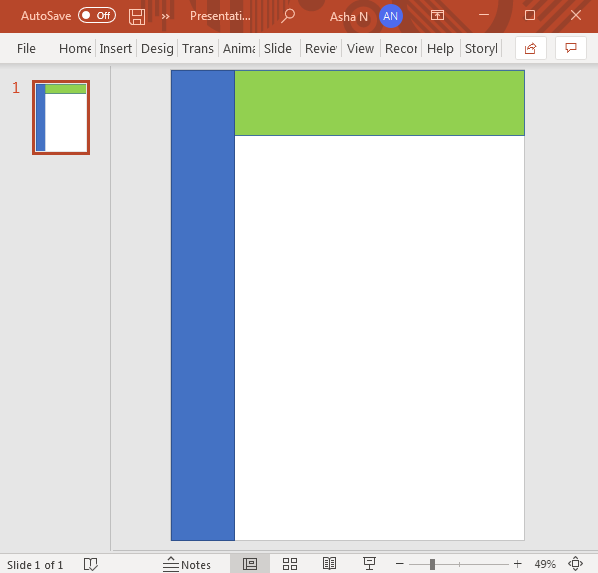Go to the Review tab
Viewport: 598px width, 573px height.
[x=321, y=48]
